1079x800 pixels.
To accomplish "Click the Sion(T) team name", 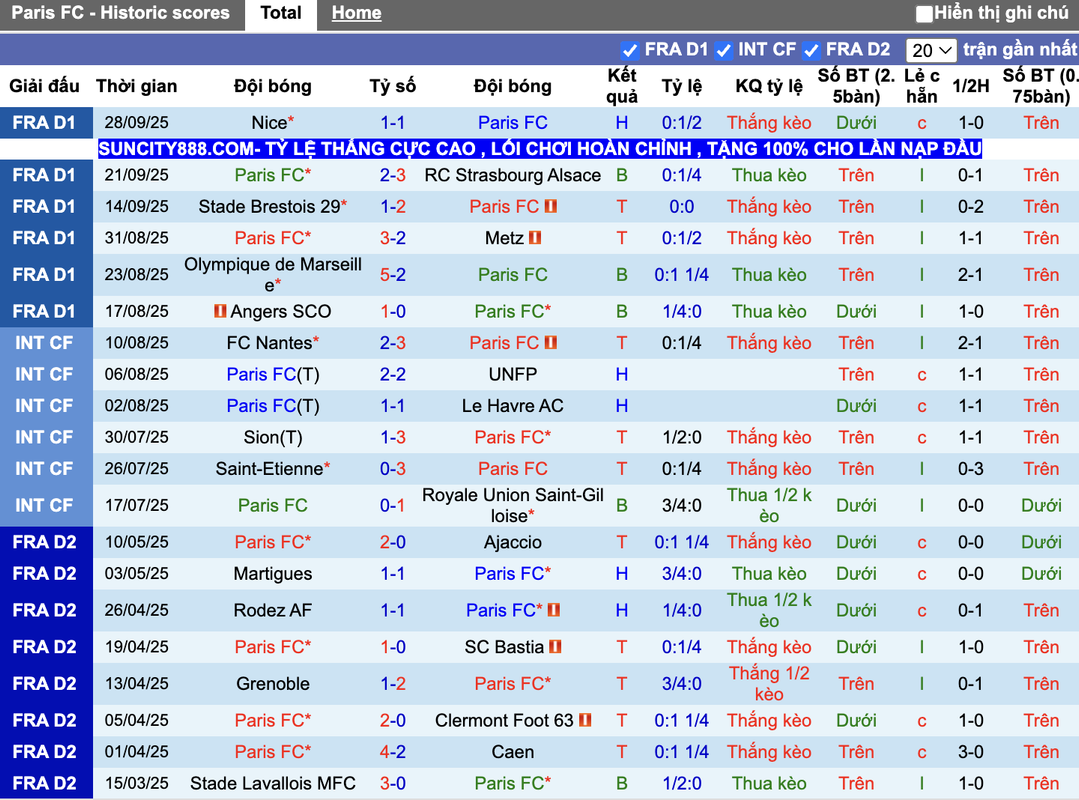I will (273, 437).
